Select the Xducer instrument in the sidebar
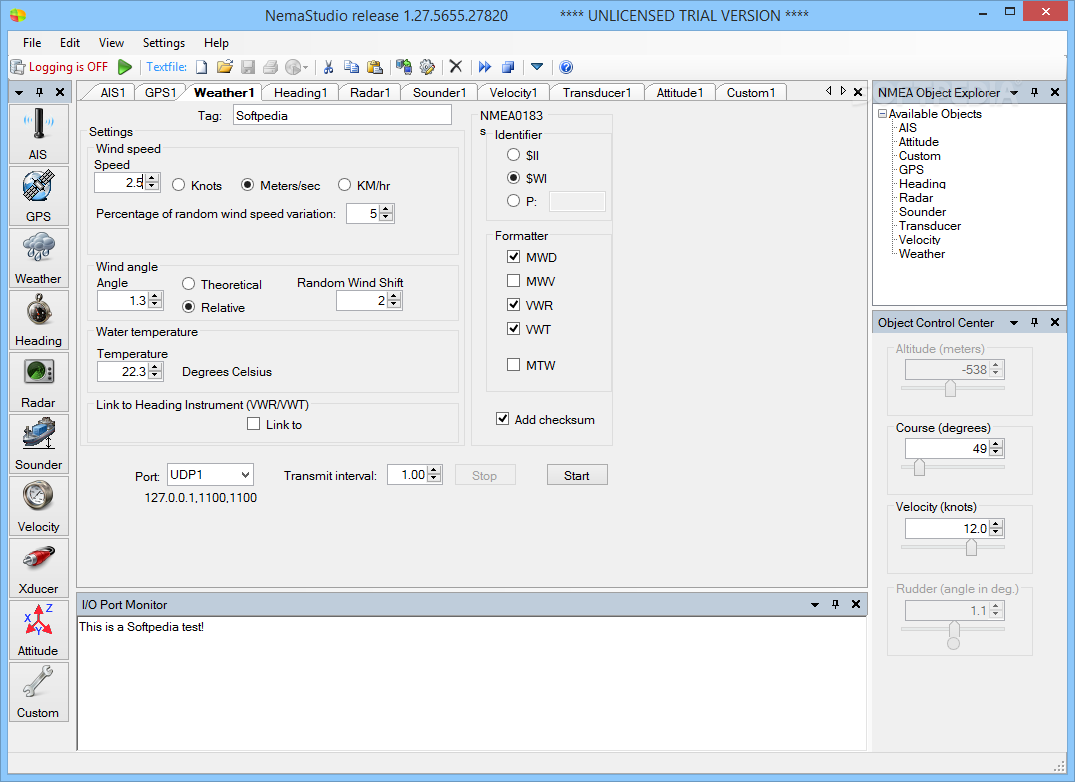Screen dimensions: 1075x782 click(x=38, y=567)
